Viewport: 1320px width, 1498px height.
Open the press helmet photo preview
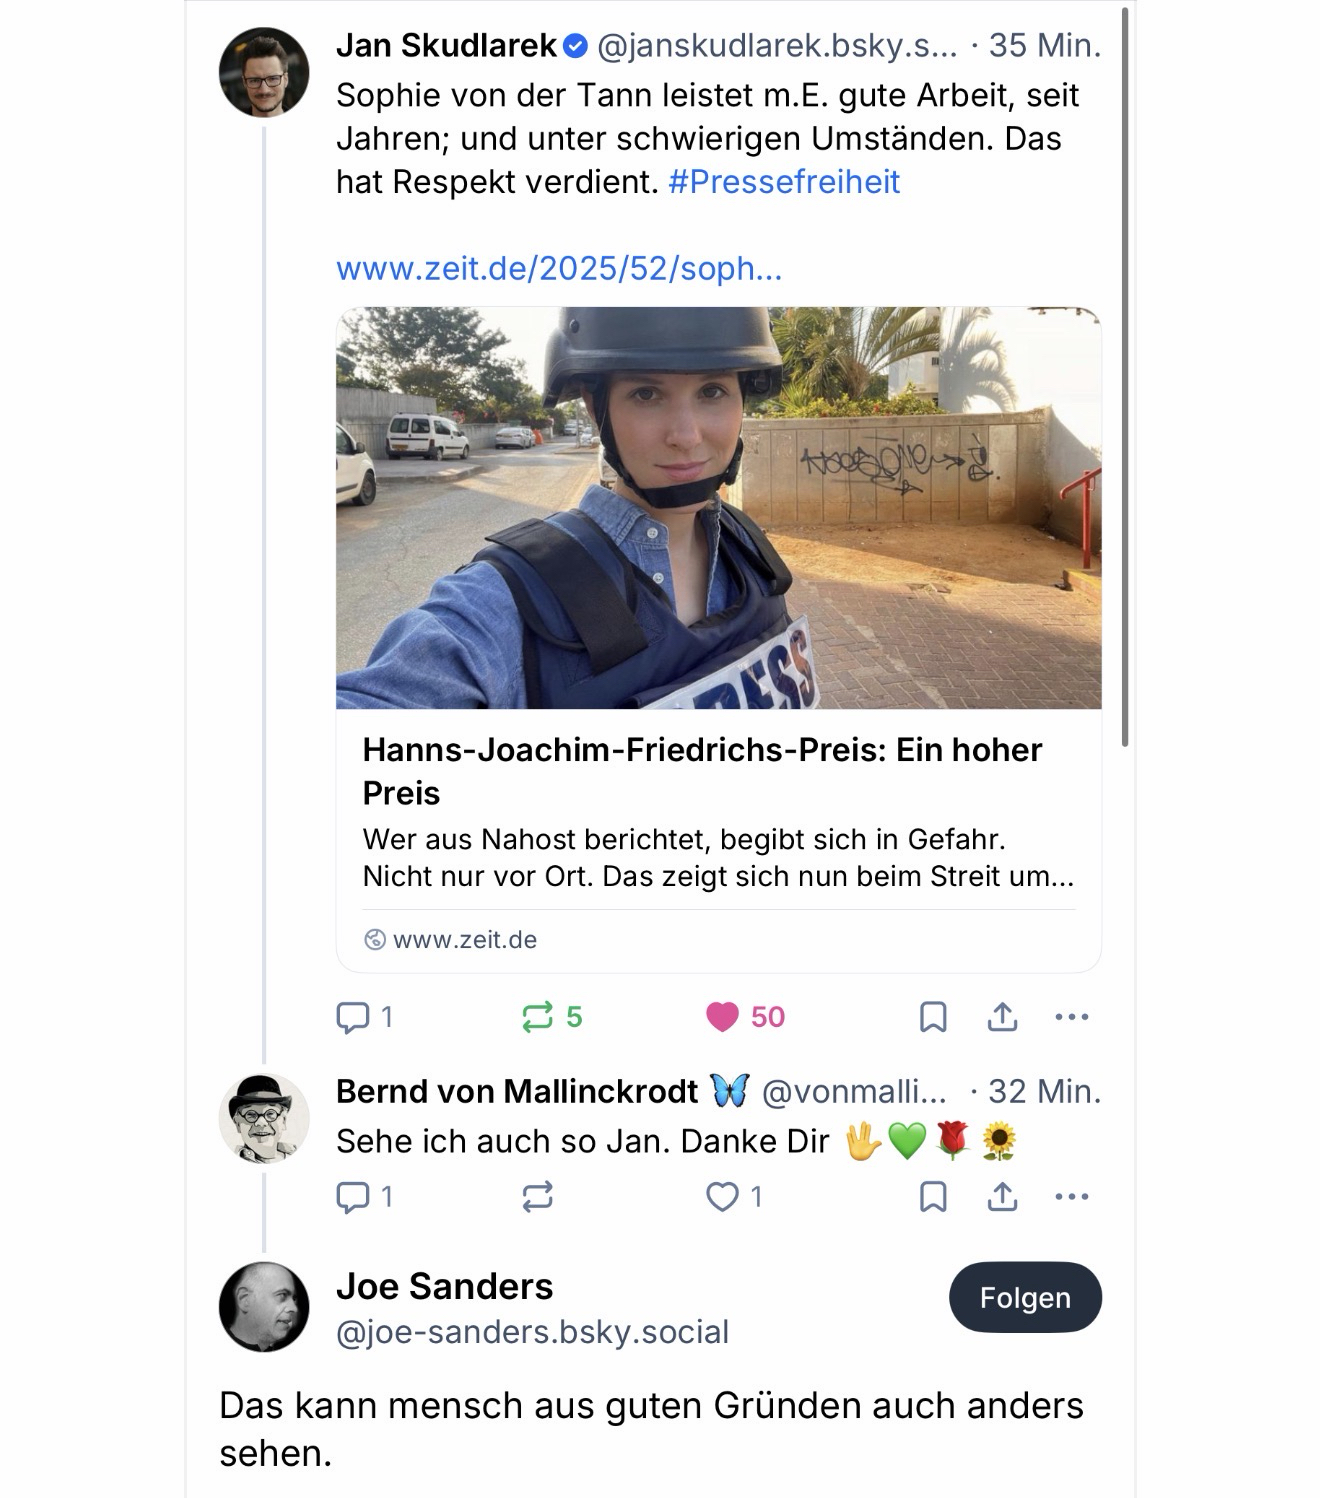pyautogui.click(x=718, y=508)
